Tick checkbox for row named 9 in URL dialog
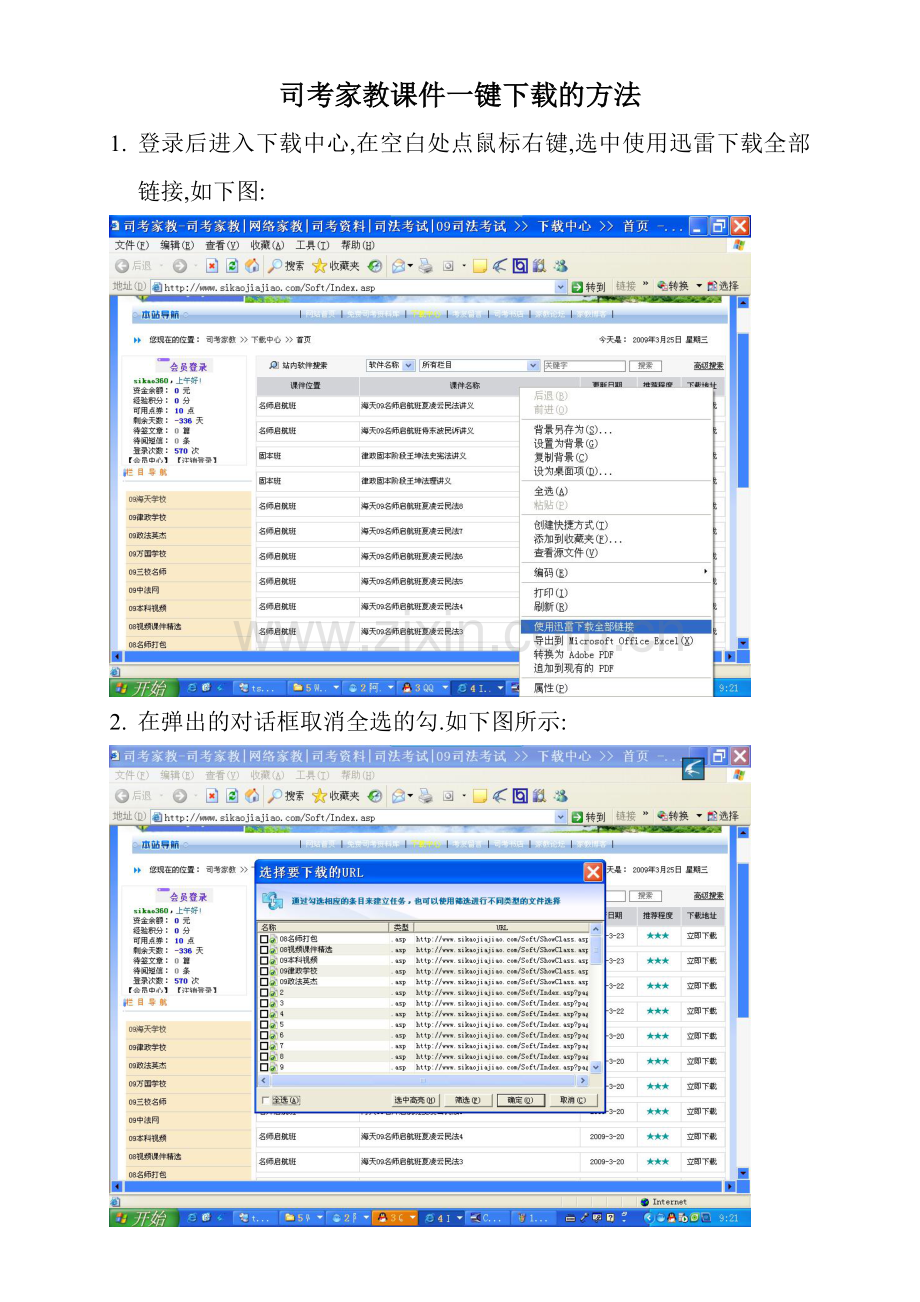Image resolution: width=920 pixels, height=1302 pixels. click(x=264, y=1067)
